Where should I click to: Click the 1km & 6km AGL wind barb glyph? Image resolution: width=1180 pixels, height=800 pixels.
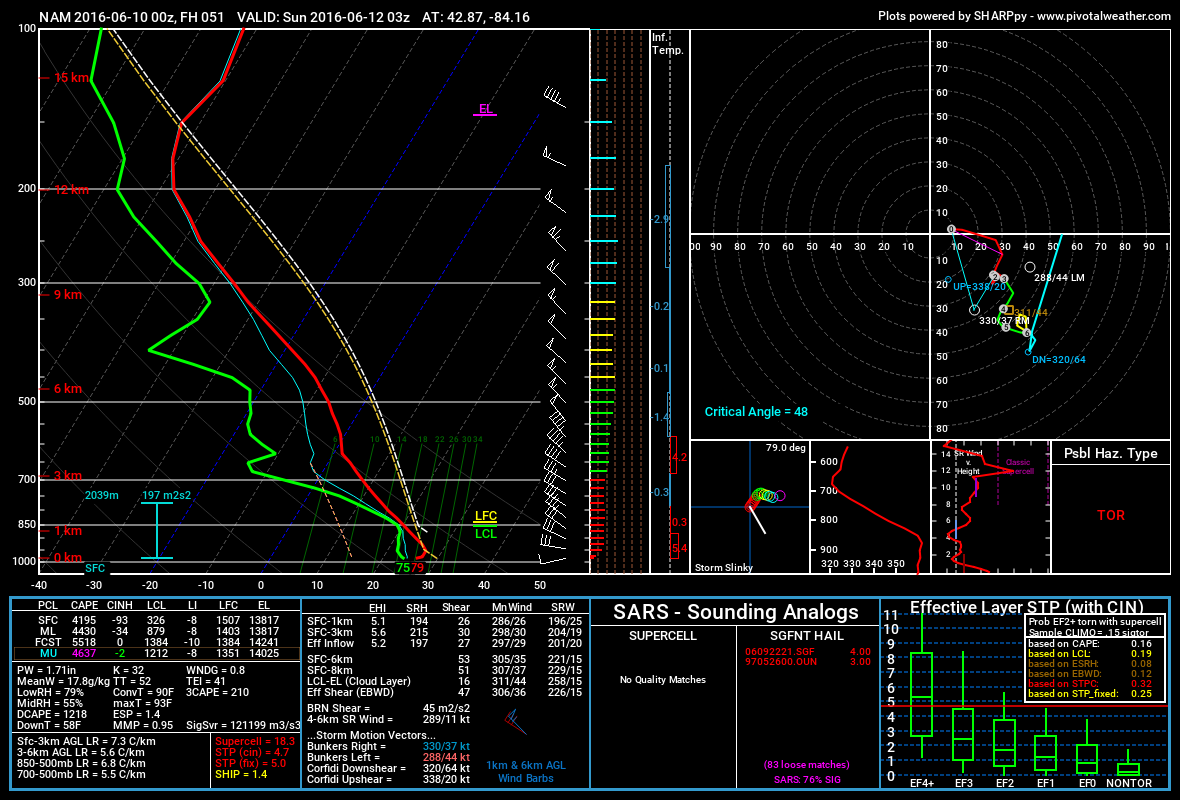click(x=515, y=722)
